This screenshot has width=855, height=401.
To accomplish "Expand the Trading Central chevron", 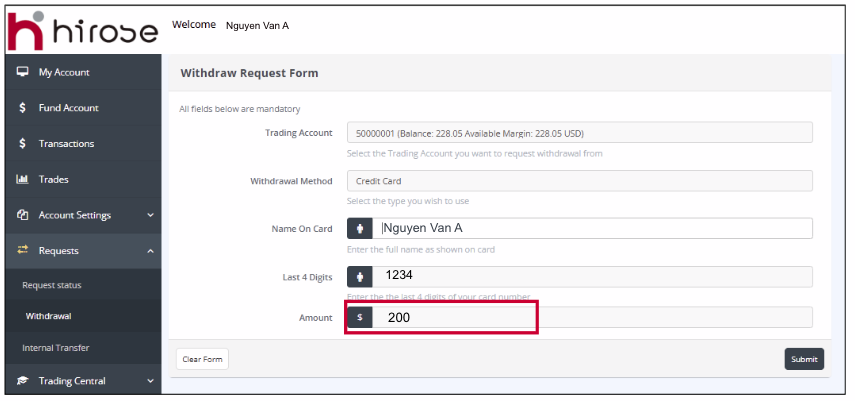I will [x=150, y=381].
